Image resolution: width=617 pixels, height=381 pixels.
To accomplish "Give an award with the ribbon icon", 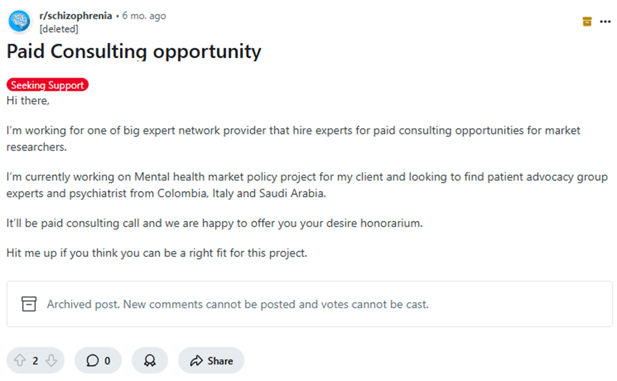I will pos(150,360).
